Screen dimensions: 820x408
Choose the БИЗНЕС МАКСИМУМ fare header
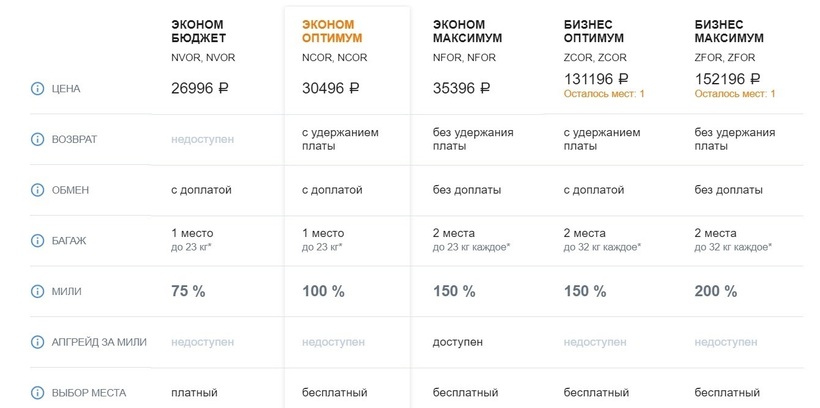(x=729, y=31)
